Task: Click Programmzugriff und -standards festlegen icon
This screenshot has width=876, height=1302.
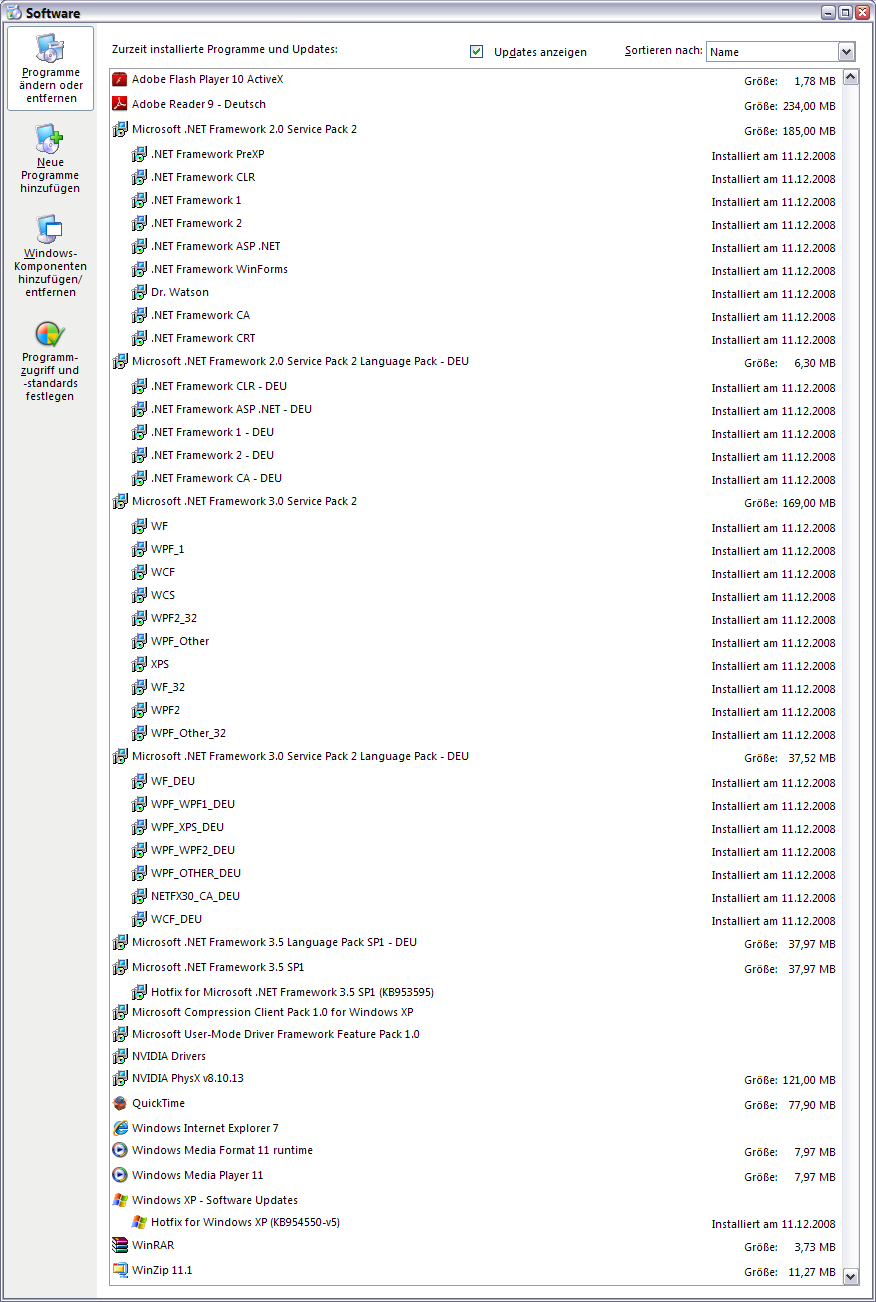Action: (x=50, y=334)
